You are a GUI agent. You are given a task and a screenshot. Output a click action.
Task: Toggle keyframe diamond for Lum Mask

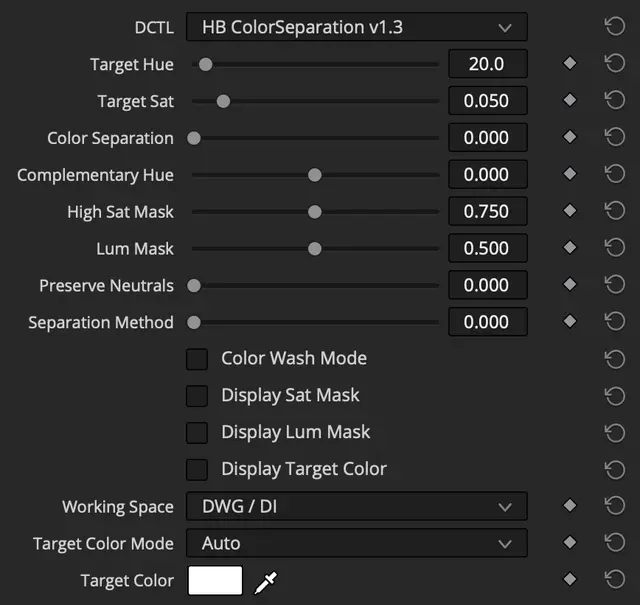pyautogui.click(x=570, y=249)
